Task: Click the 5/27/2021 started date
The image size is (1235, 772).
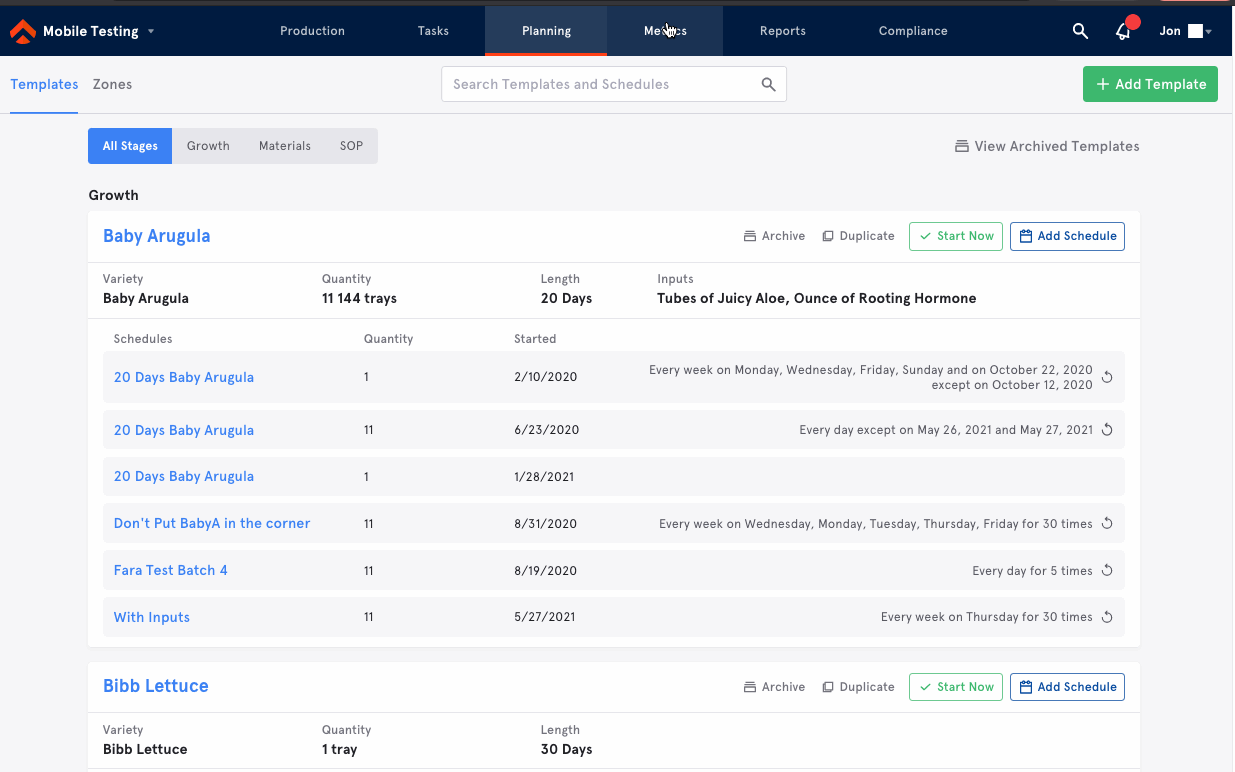Action: [546, 618]
